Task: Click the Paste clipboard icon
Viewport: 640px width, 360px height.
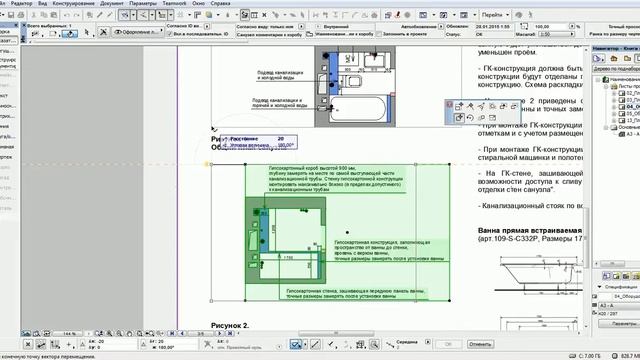Action: tap(53, 15)
